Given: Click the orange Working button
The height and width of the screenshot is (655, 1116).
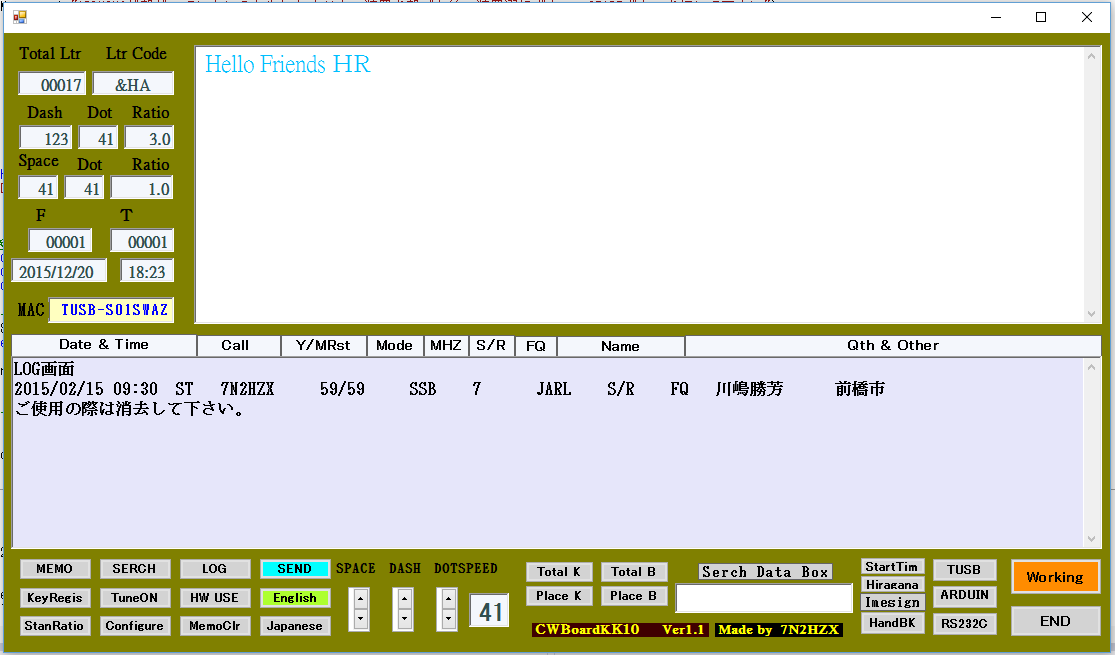Looking at the screenshot, I should click(x=1054, y=577).
